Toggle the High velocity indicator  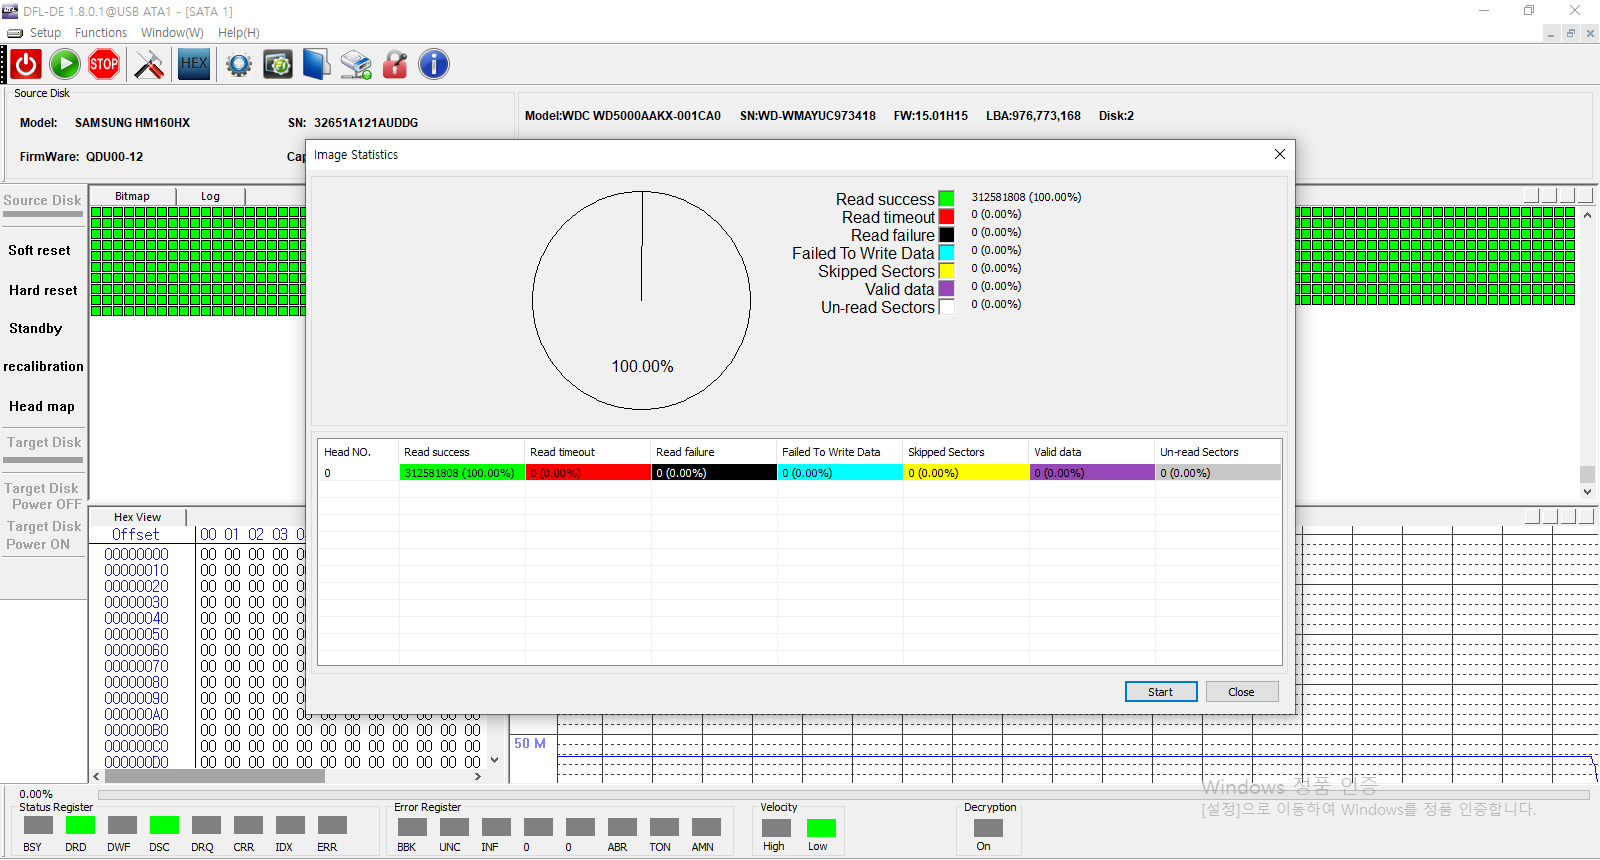coord(776,828)
